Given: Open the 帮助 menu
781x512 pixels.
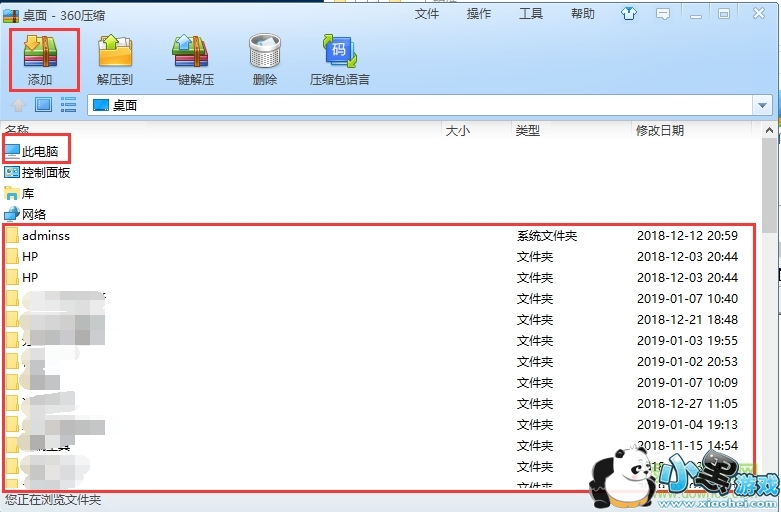Looking at the screenshot, I should [583, 14].
